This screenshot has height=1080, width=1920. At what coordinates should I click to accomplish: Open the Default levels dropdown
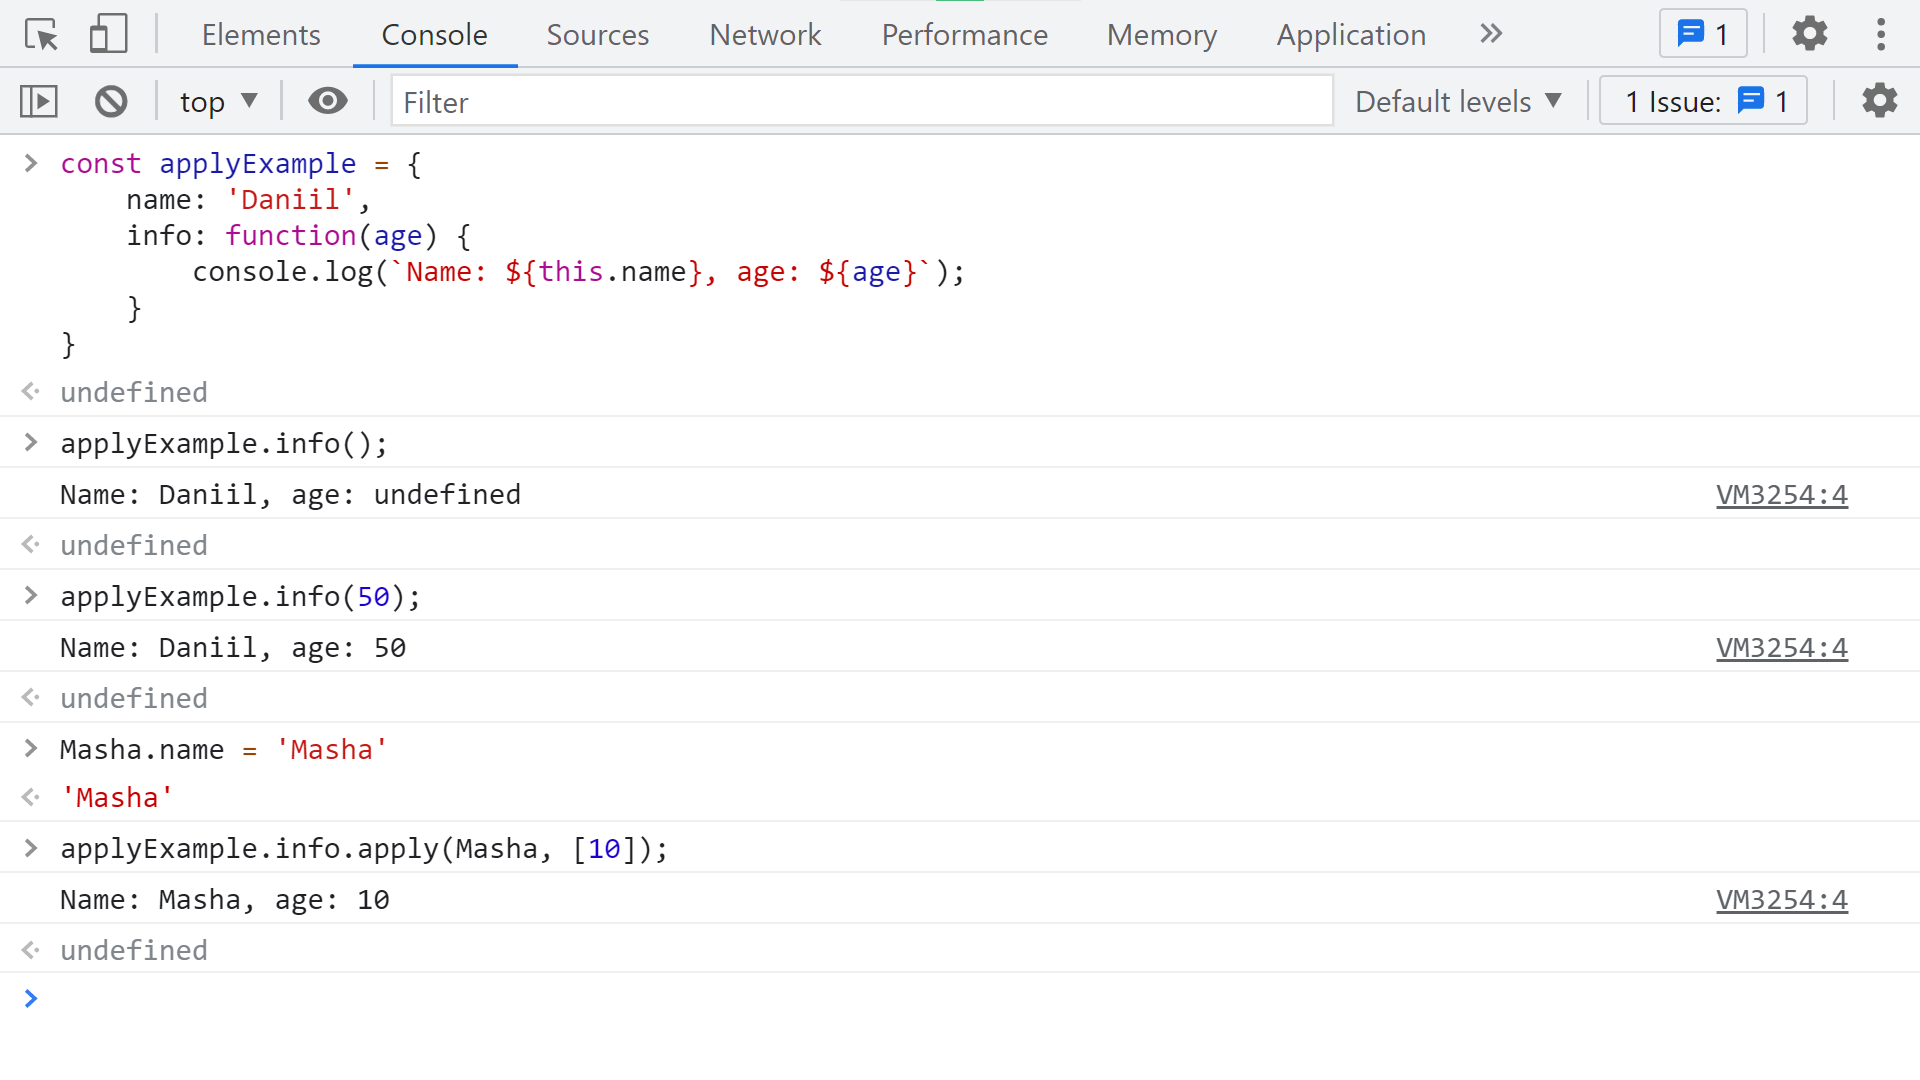point(1458,101)
